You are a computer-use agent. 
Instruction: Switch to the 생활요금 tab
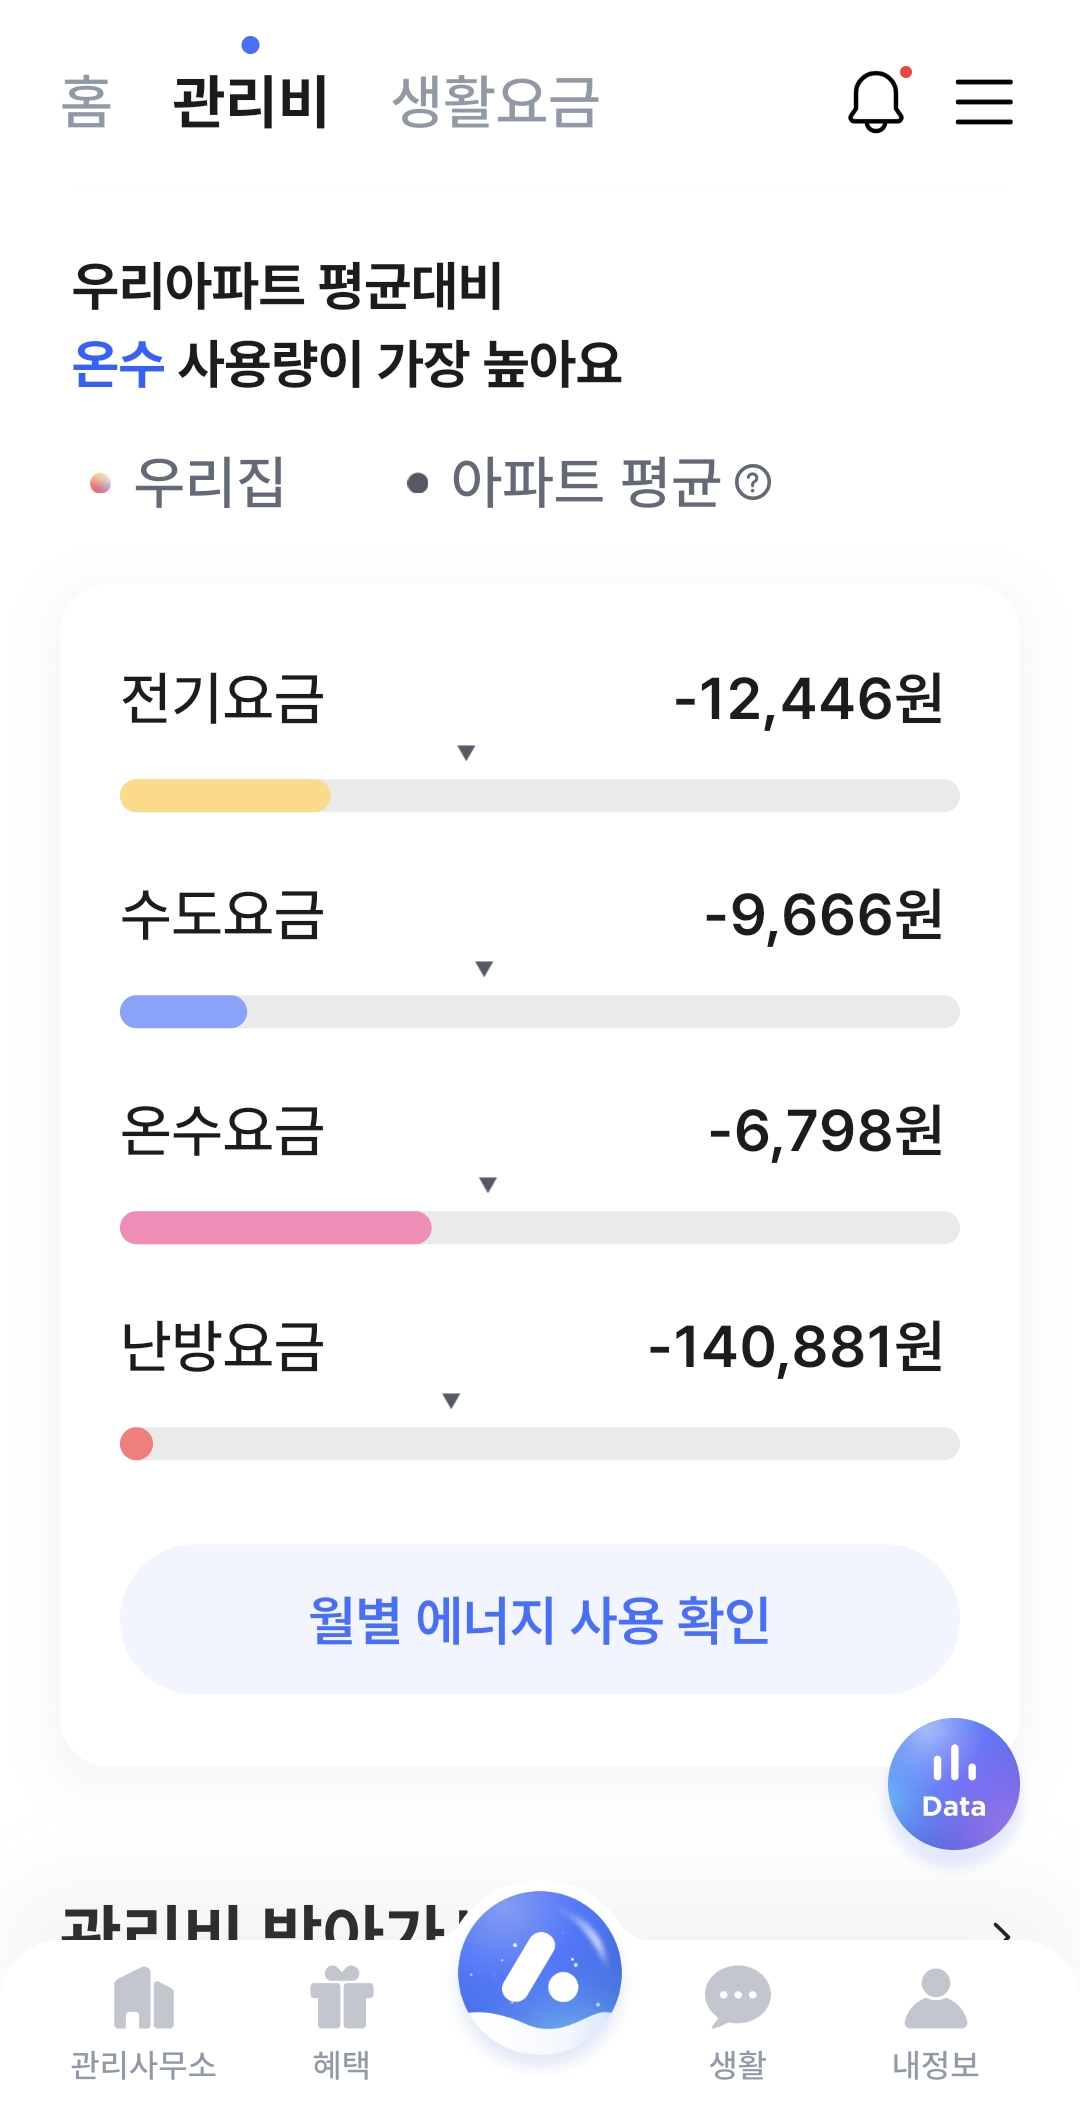495,101
